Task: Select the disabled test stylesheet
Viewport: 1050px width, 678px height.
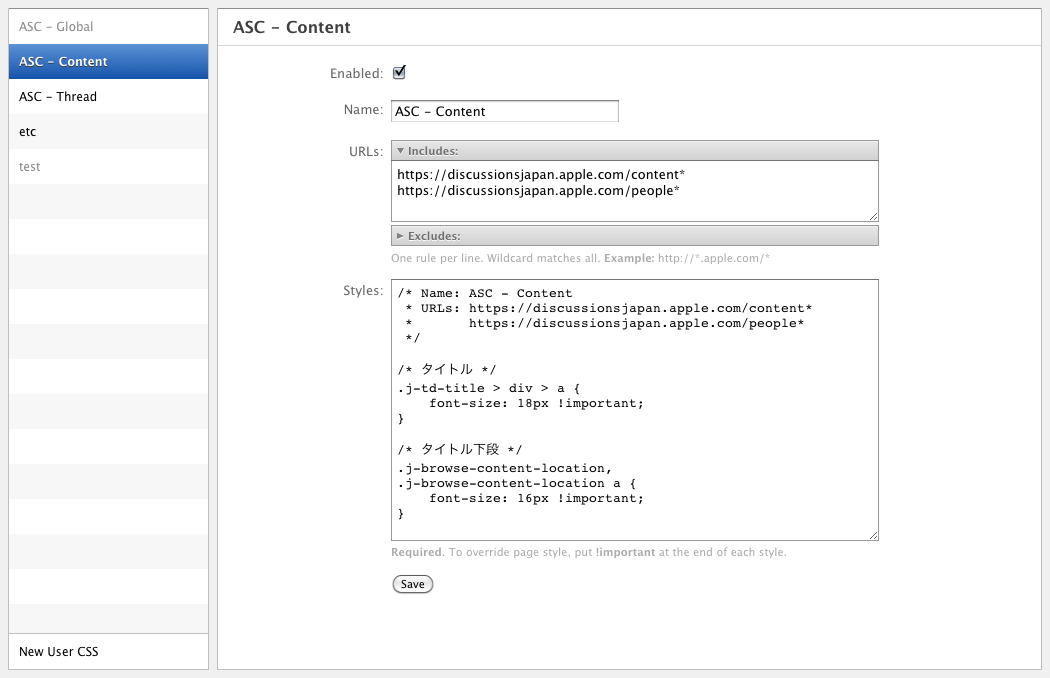Action: point(30,167)
